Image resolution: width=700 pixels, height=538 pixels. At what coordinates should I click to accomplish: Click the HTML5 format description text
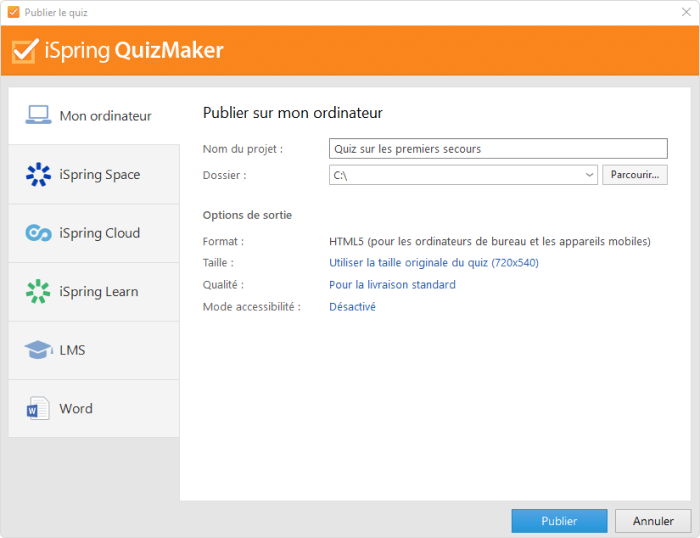490,242
